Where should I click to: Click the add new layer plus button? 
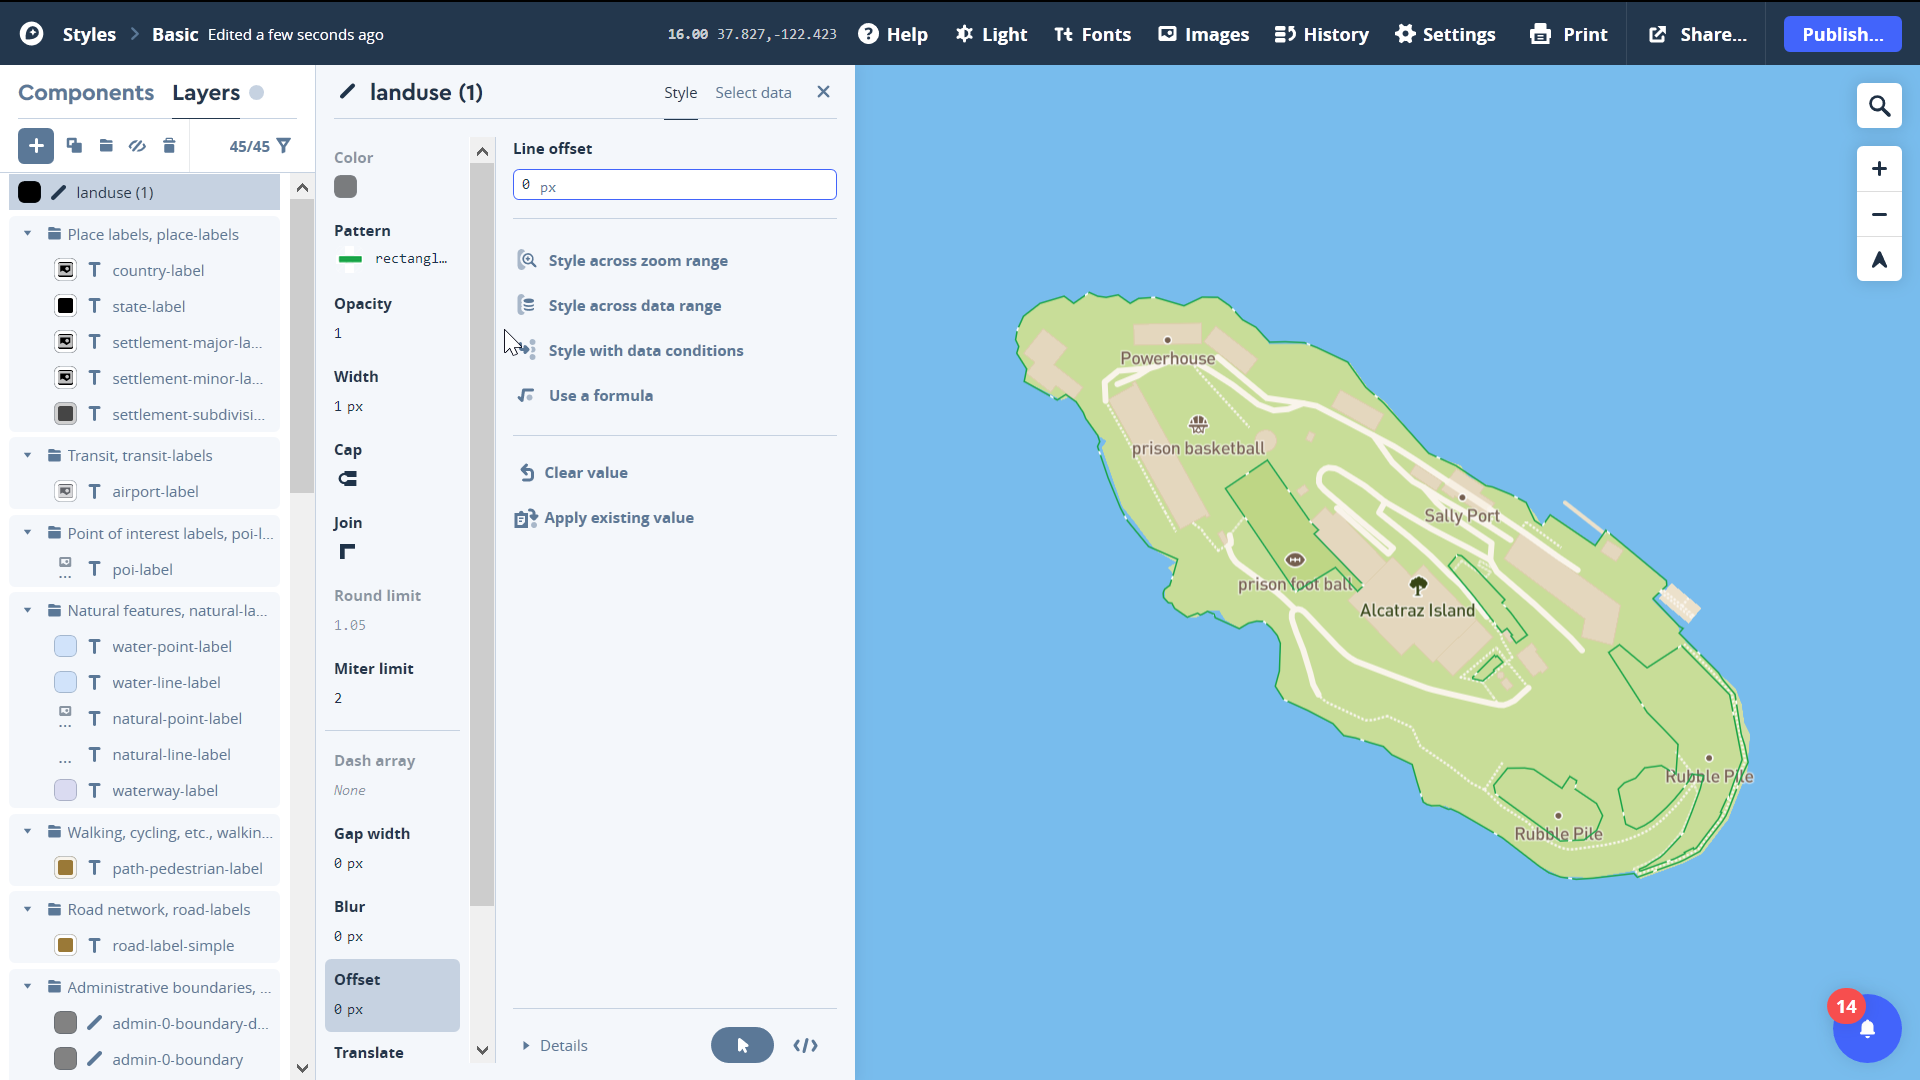36,146
